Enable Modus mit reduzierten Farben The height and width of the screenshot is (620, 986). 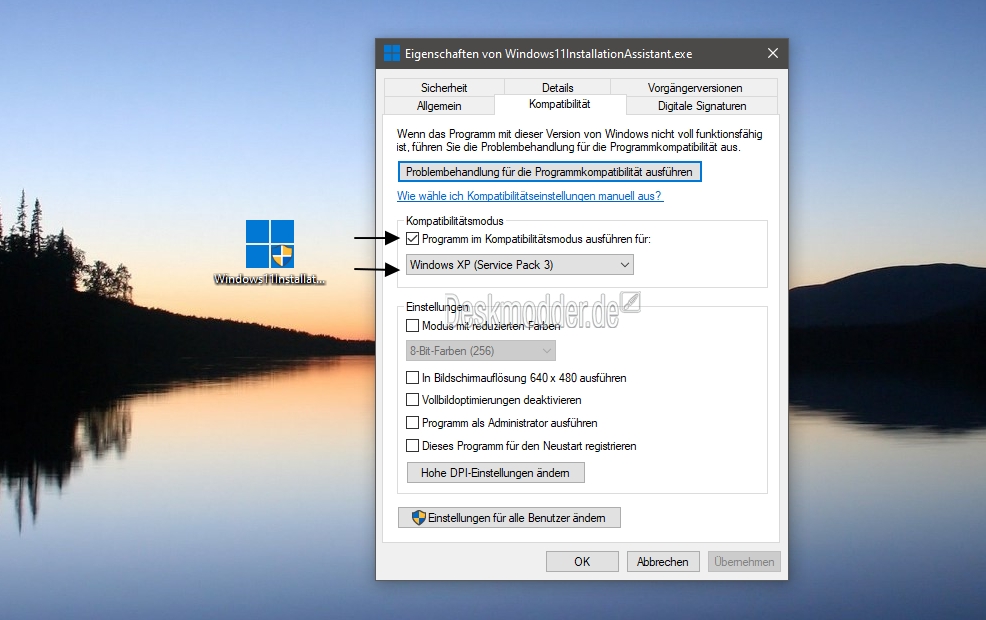click(413, 326)
